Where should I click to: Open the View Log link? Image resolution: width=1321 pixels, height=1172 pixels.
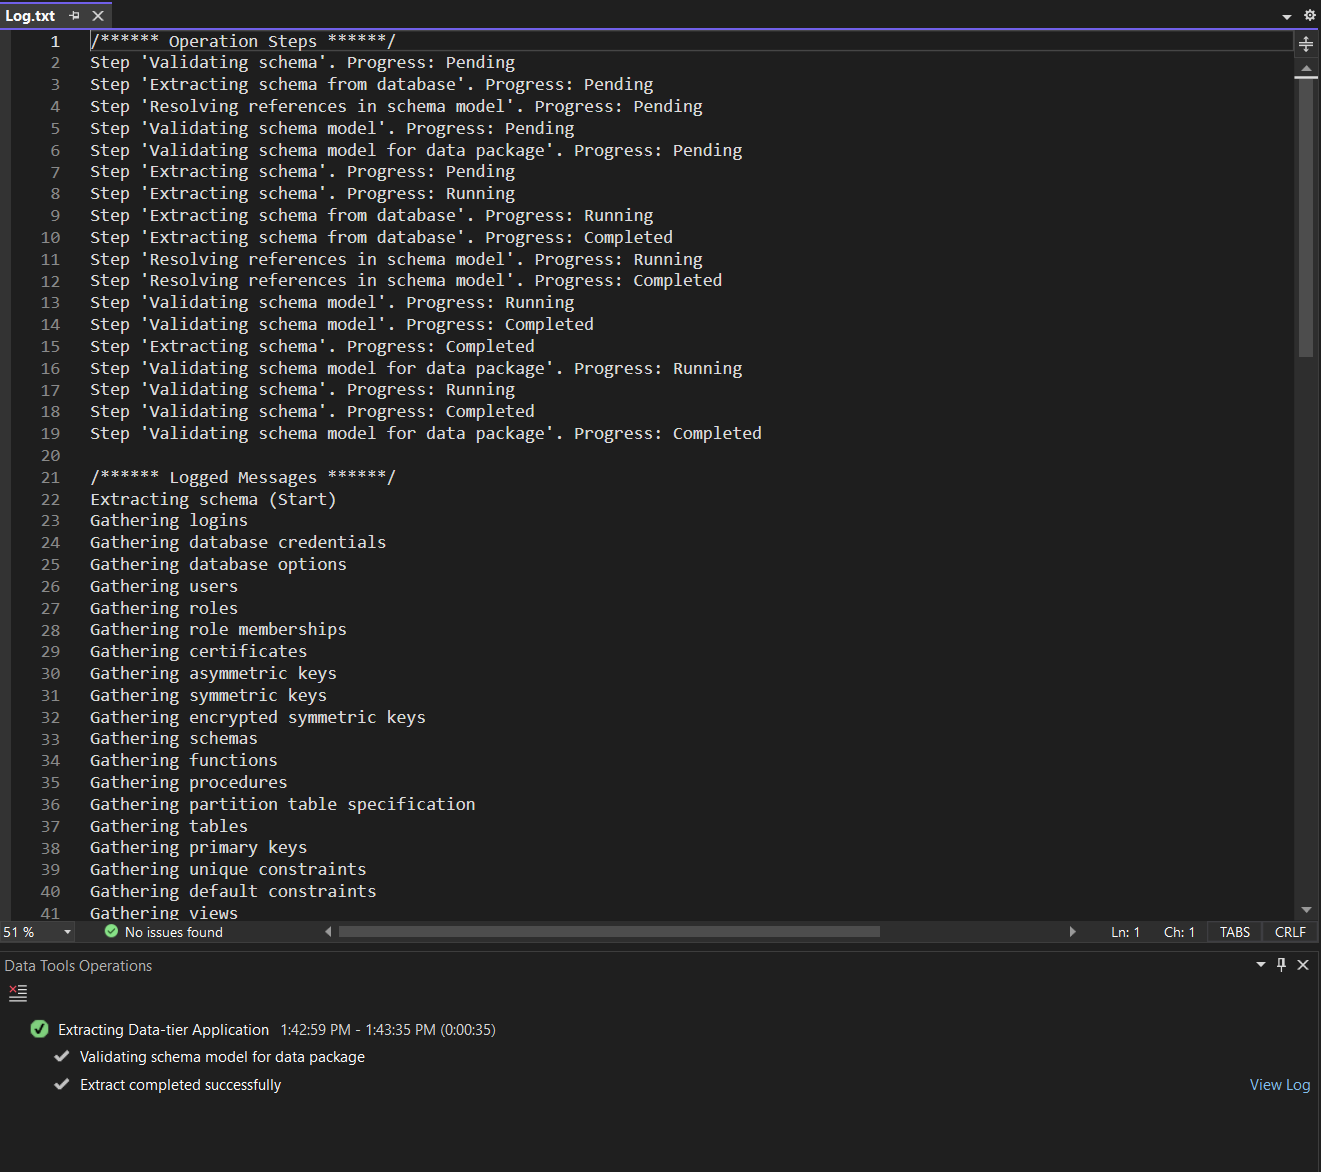point(1280,1085)
